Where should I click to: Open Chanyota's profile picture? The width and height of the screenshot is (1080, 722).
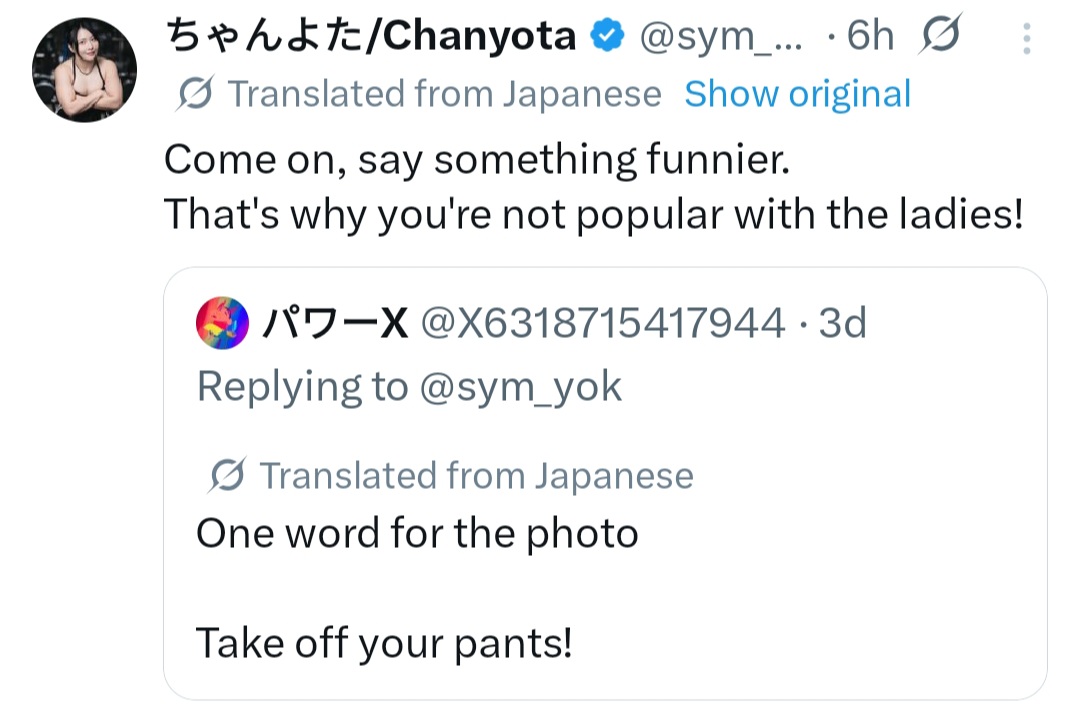(84, 69)
